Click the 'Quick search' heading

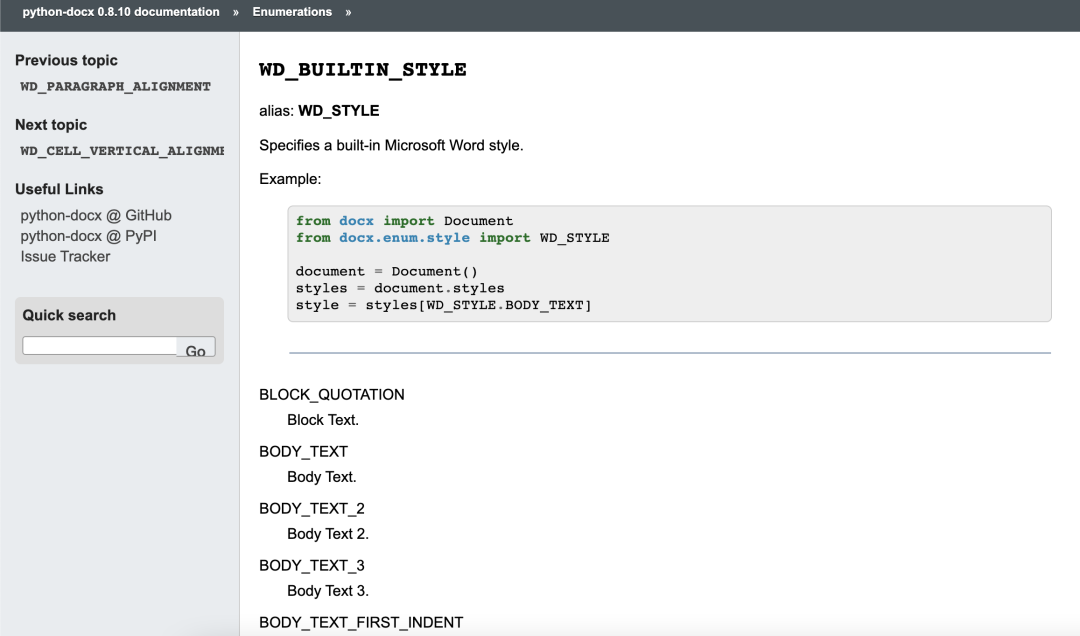69,316
